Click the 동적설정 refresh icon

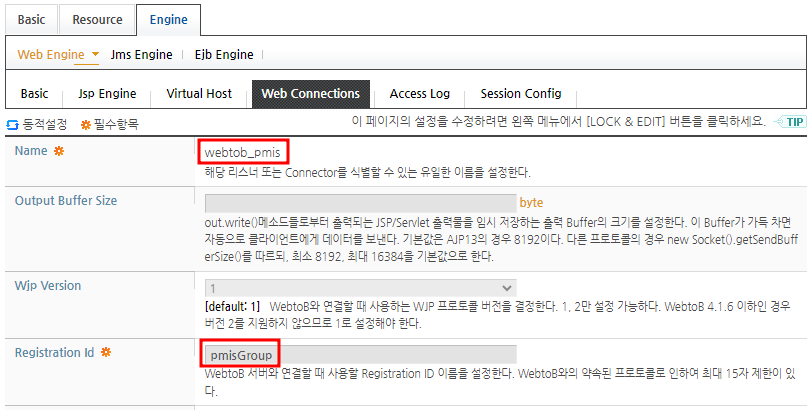12,125
